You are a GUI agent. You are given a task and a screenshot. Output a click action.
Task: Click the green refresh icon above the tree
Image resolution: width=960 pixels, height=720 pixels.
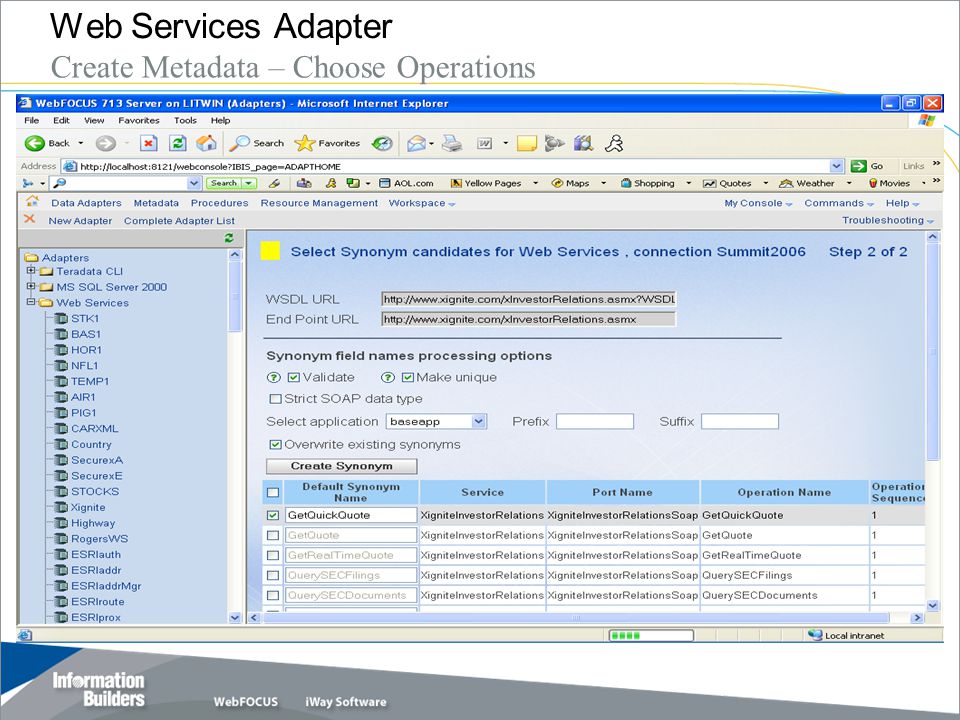(229, 238)
